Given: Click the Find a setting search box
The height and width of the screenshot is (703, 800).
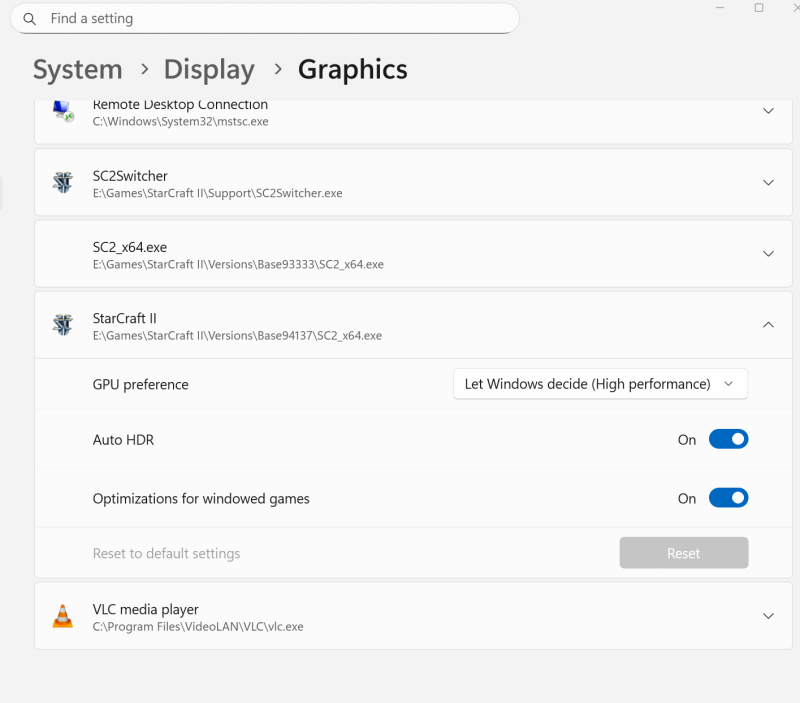Looking at the screenshot, I should click(x=265, y=19).
